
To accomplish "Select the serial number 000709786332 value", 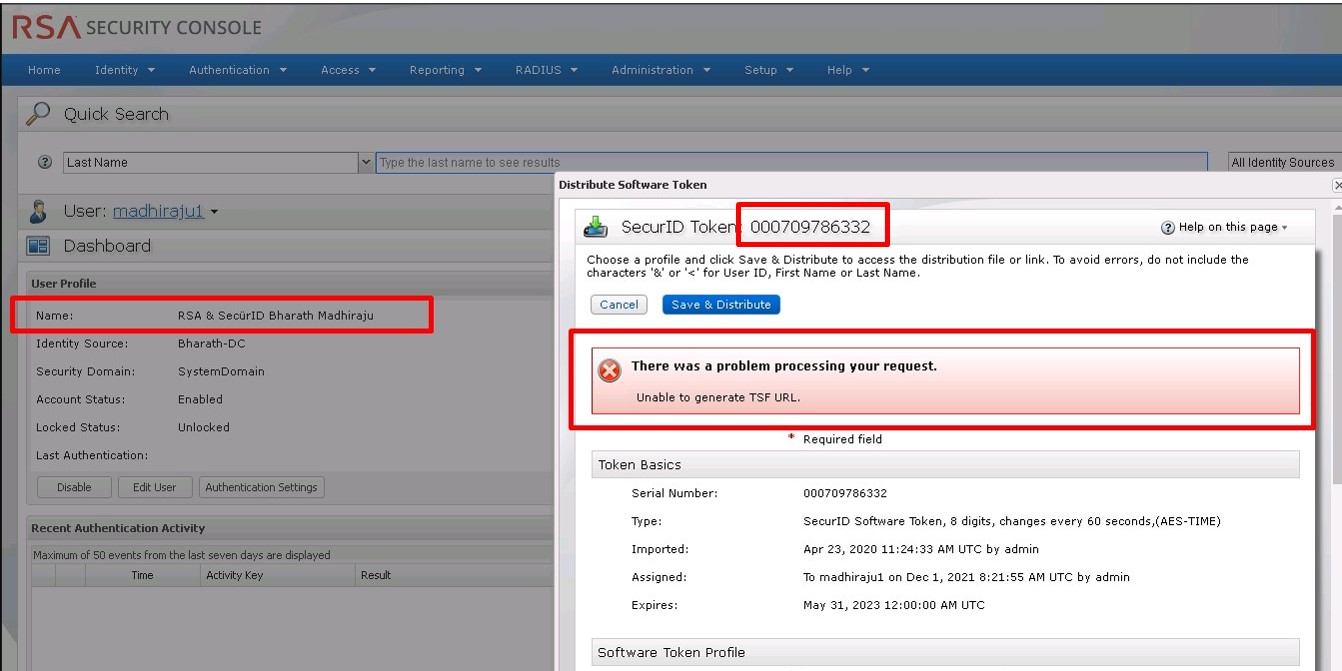I will point(845,493).
